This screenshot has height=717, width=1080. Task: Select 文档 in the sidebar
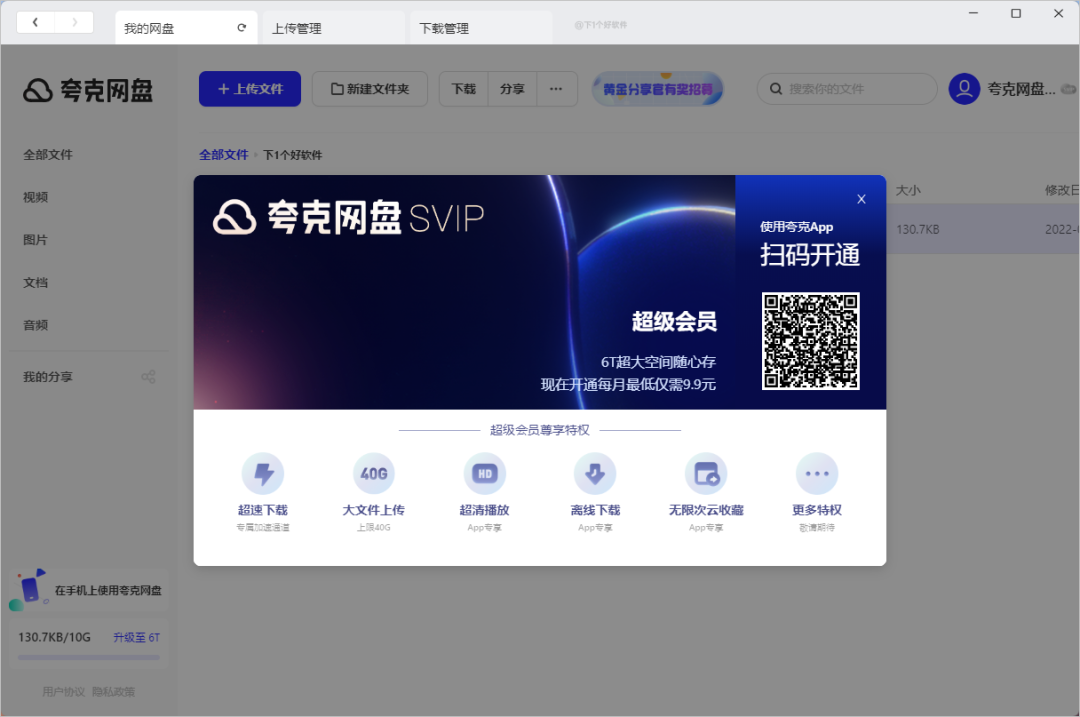tap(36, 282)
